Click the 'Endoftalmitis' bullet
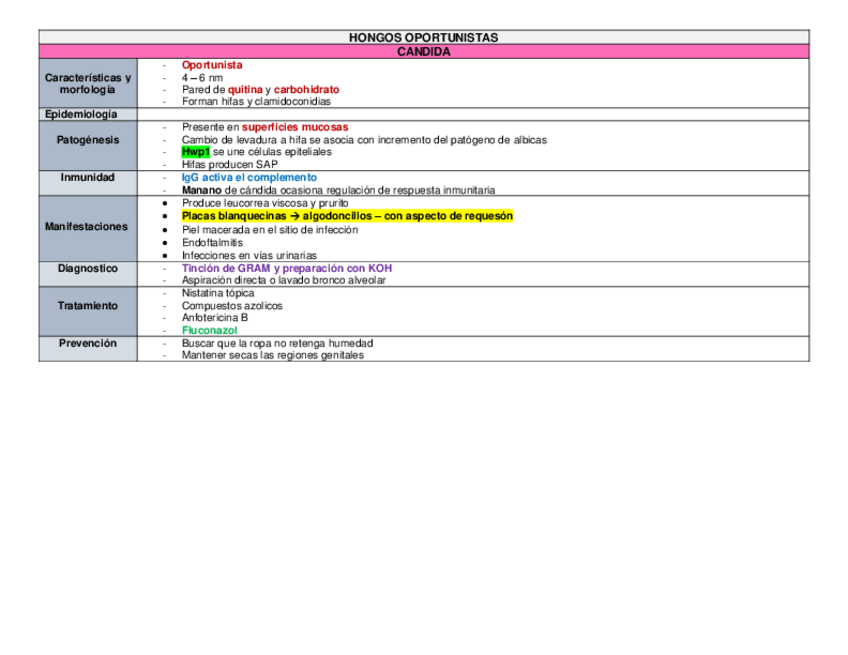This screenshot has height=655, width=848. (212, 243)
